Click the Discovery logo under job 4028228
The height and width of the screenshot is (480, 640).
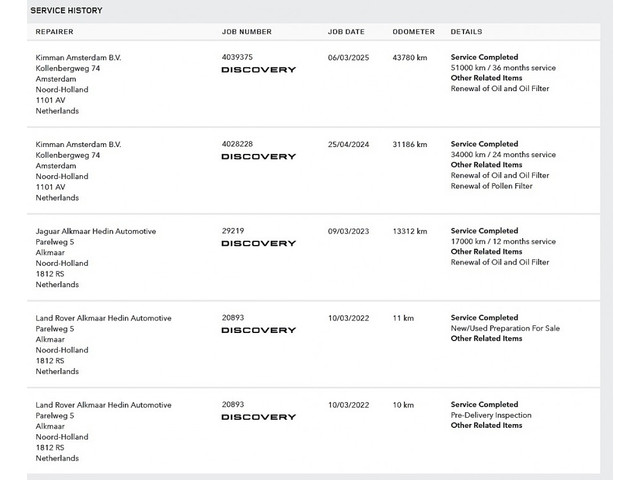click(258, 157)
